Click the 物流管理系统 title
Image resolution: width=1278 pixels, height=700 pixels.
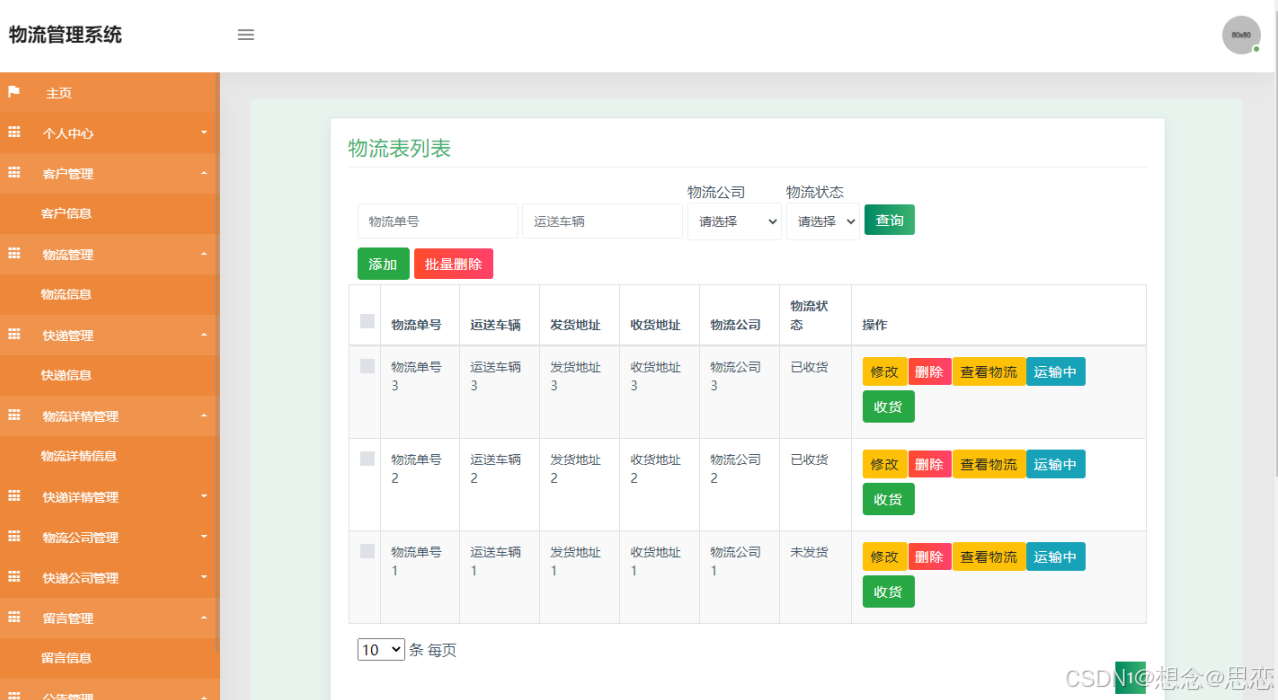[x=65, y=35]
